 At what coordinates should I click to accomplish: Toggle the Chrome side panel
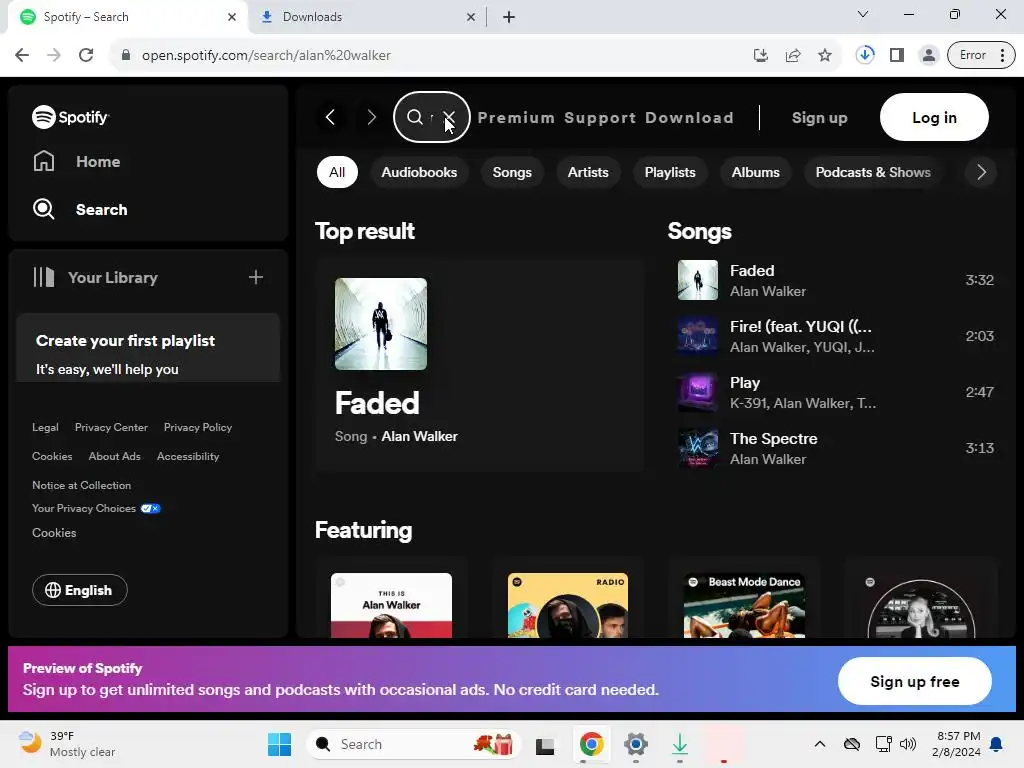coord(897,55)
